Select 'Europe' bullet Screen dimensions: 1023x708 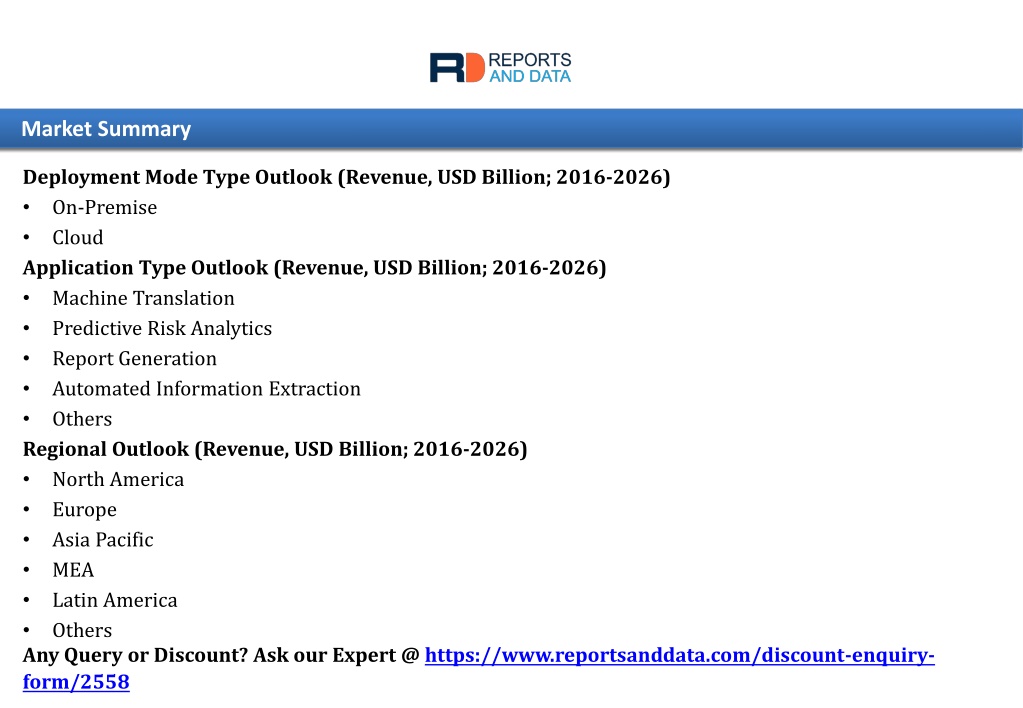tap(84, 510)
